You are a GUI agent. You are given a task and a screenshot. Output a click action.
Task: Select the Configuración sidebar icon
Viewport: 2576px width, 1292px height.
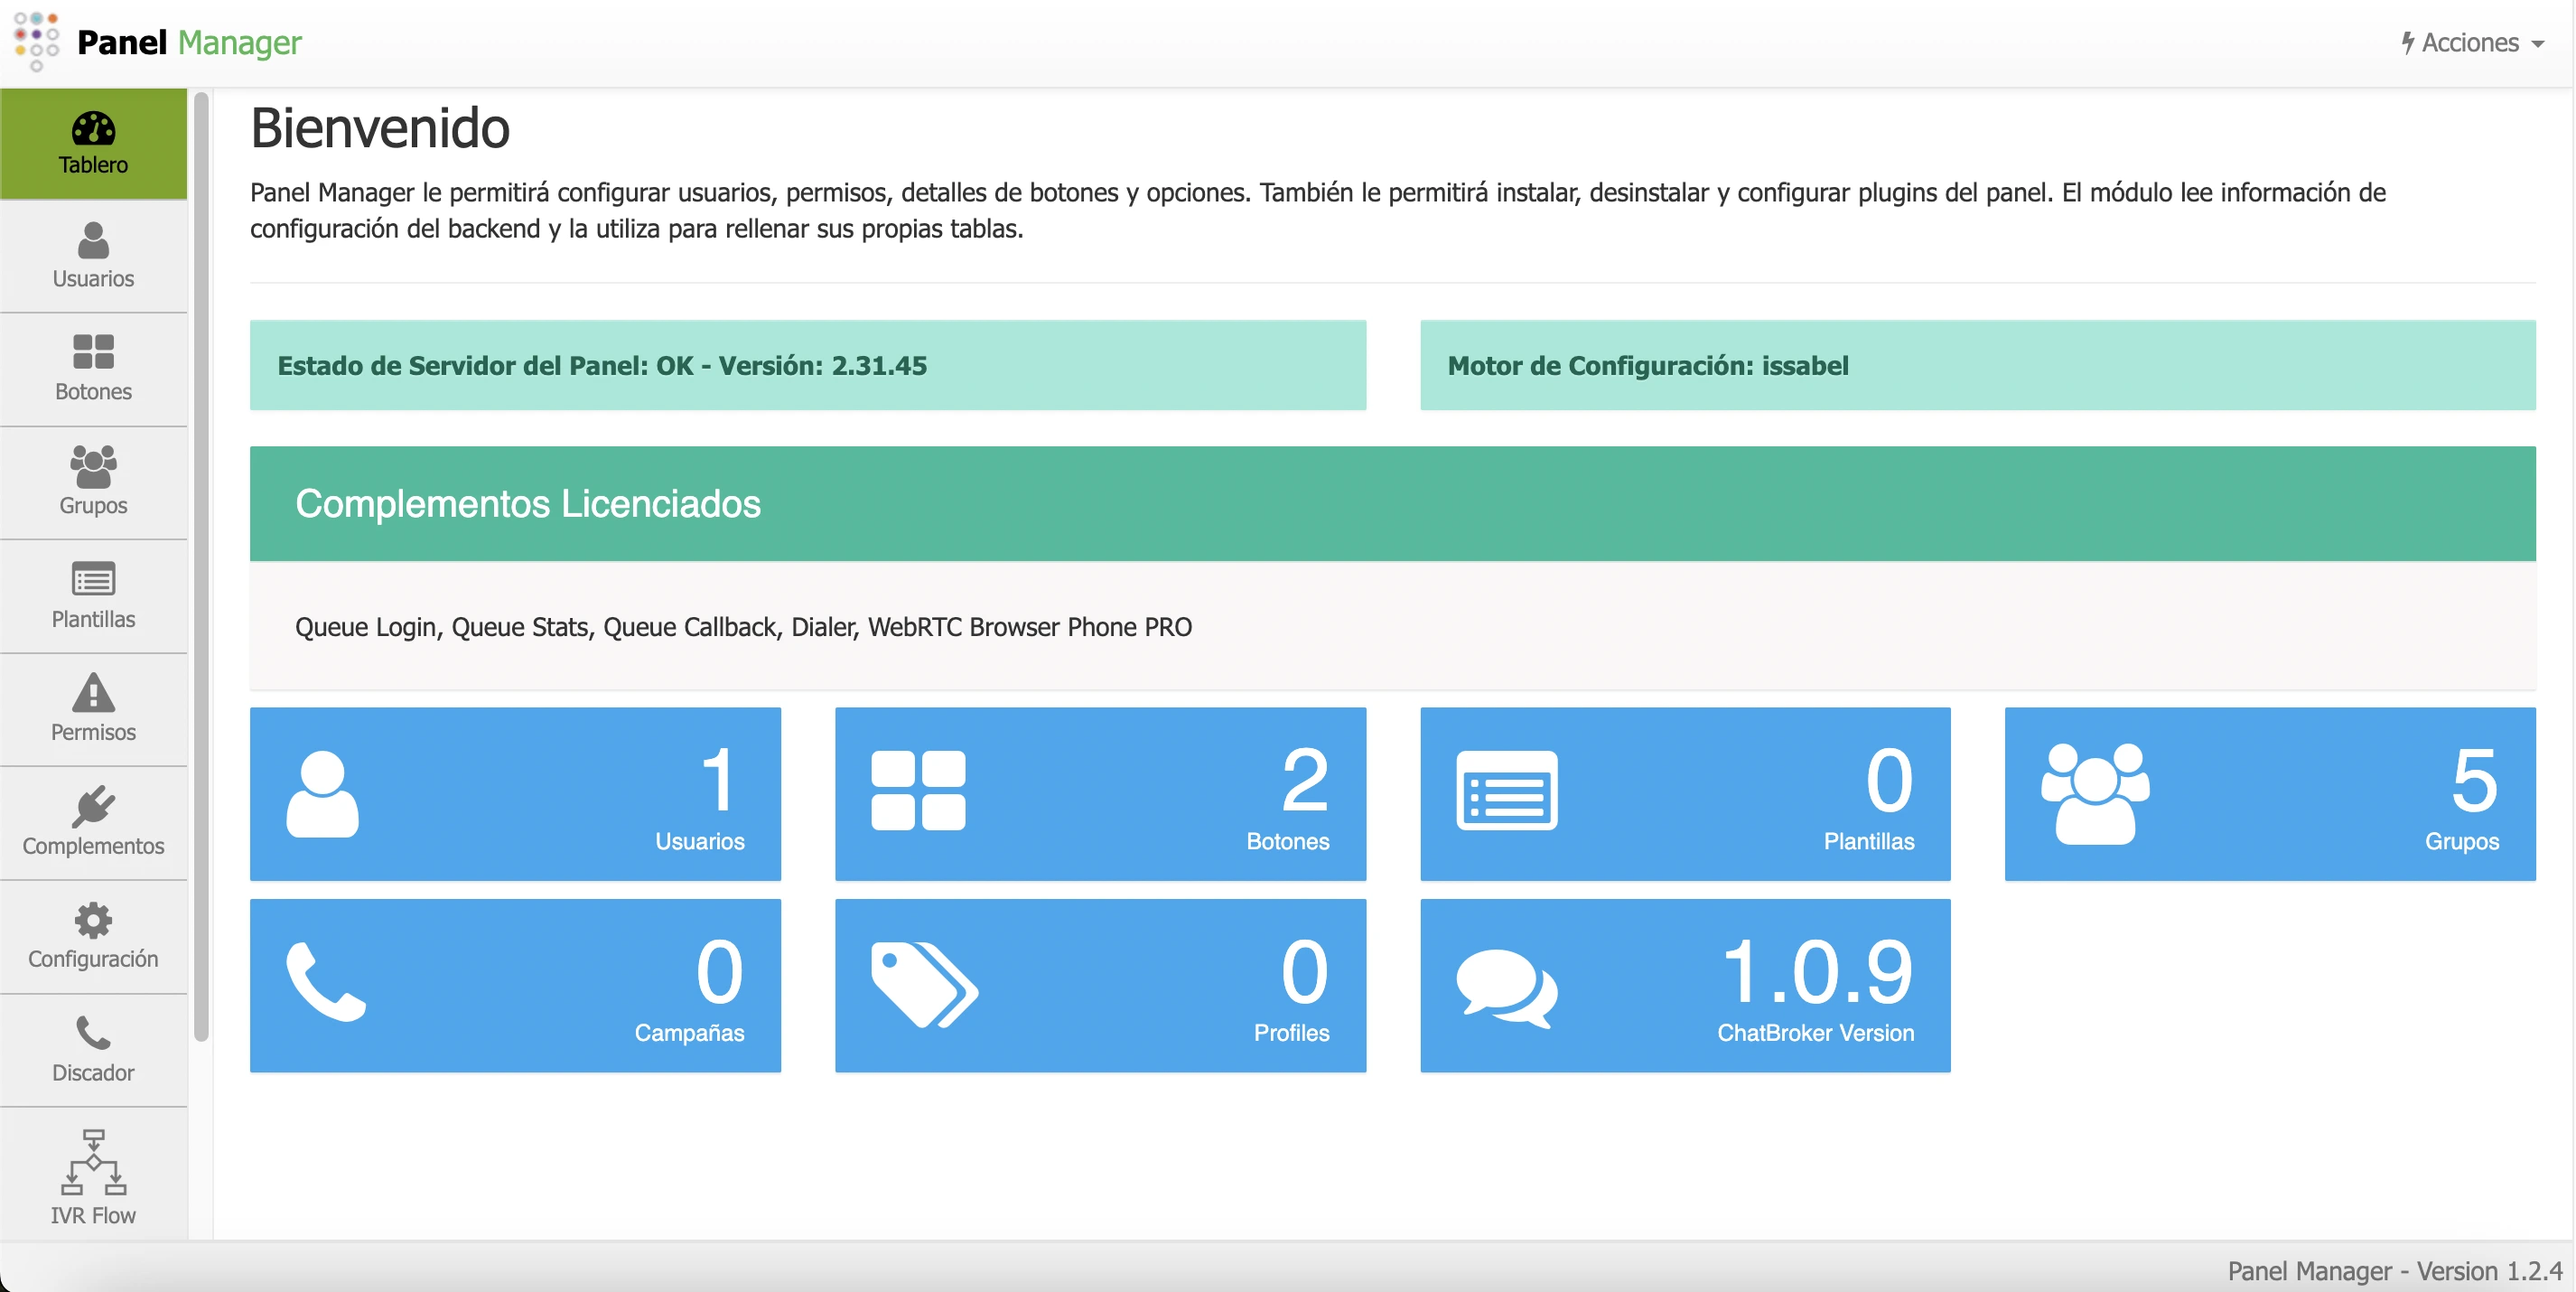[93, 936]
